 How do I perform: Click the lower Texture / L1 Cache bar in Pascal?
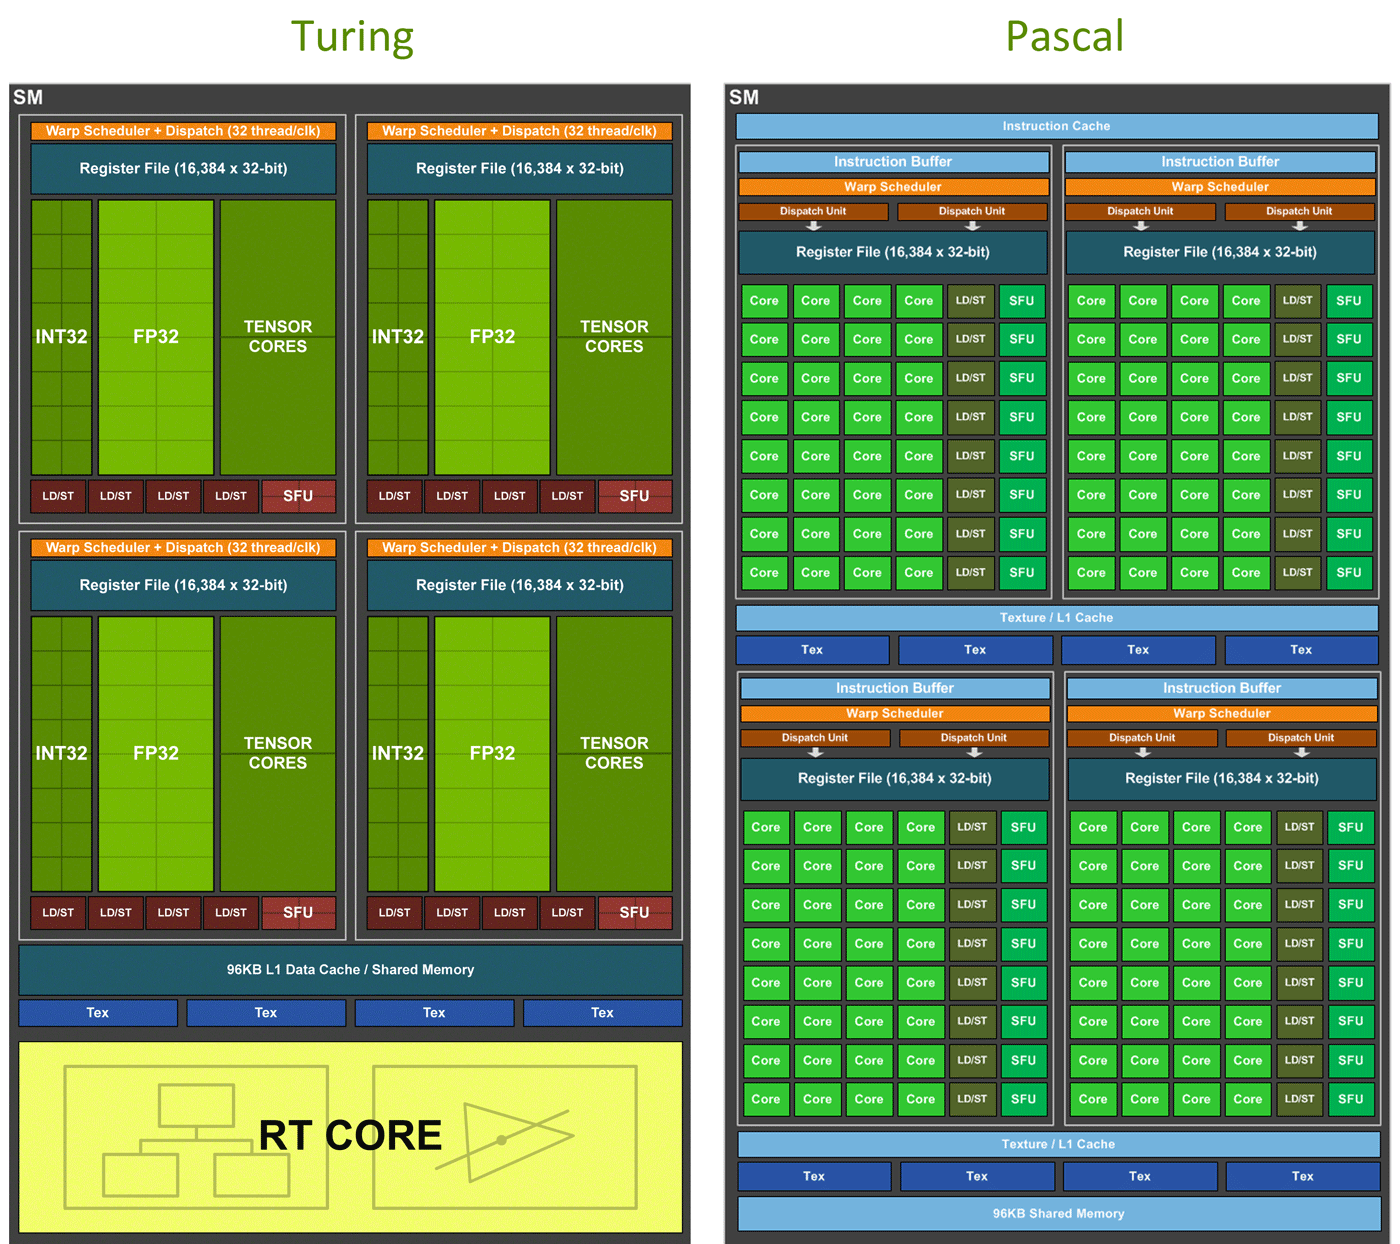click(x=1059, y=1144)
